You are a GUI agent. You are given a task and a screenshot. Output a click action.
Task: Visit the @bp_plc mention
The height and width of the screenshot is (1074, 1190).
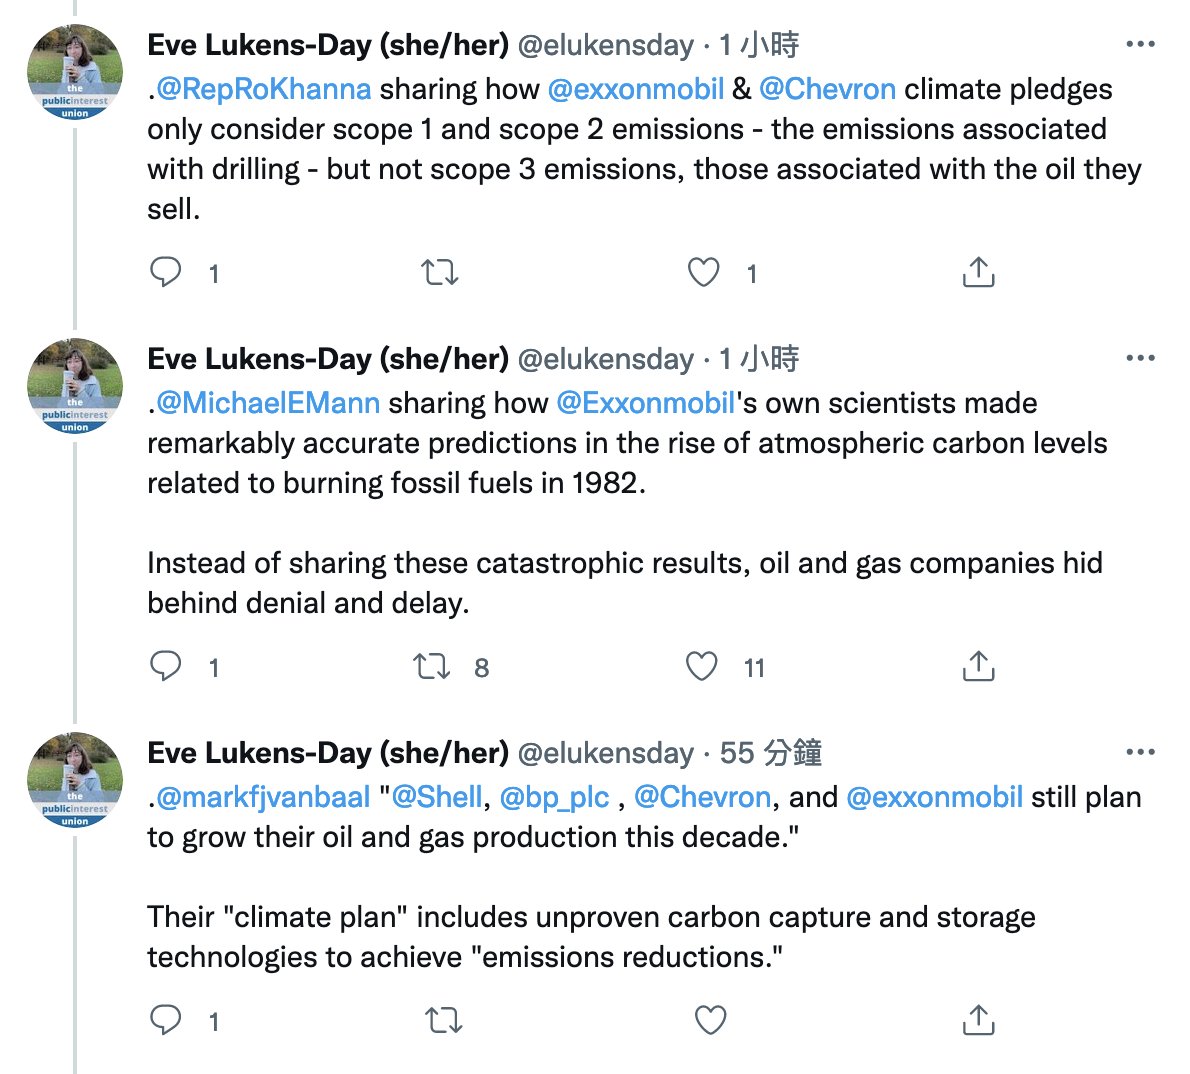point(554,798)
